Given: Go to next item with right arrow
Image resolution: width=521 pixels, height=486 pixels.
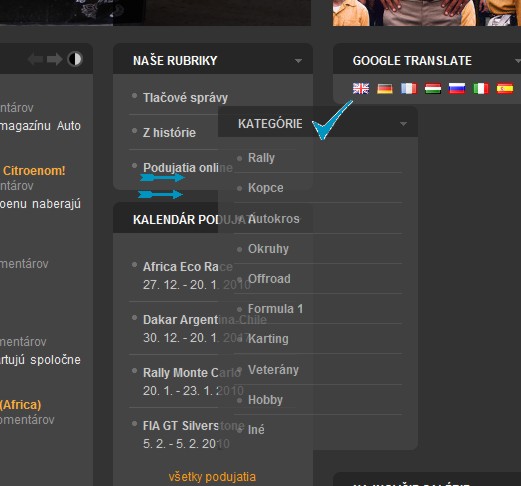Looking at the screenshot, I should [x=54, y=59].
